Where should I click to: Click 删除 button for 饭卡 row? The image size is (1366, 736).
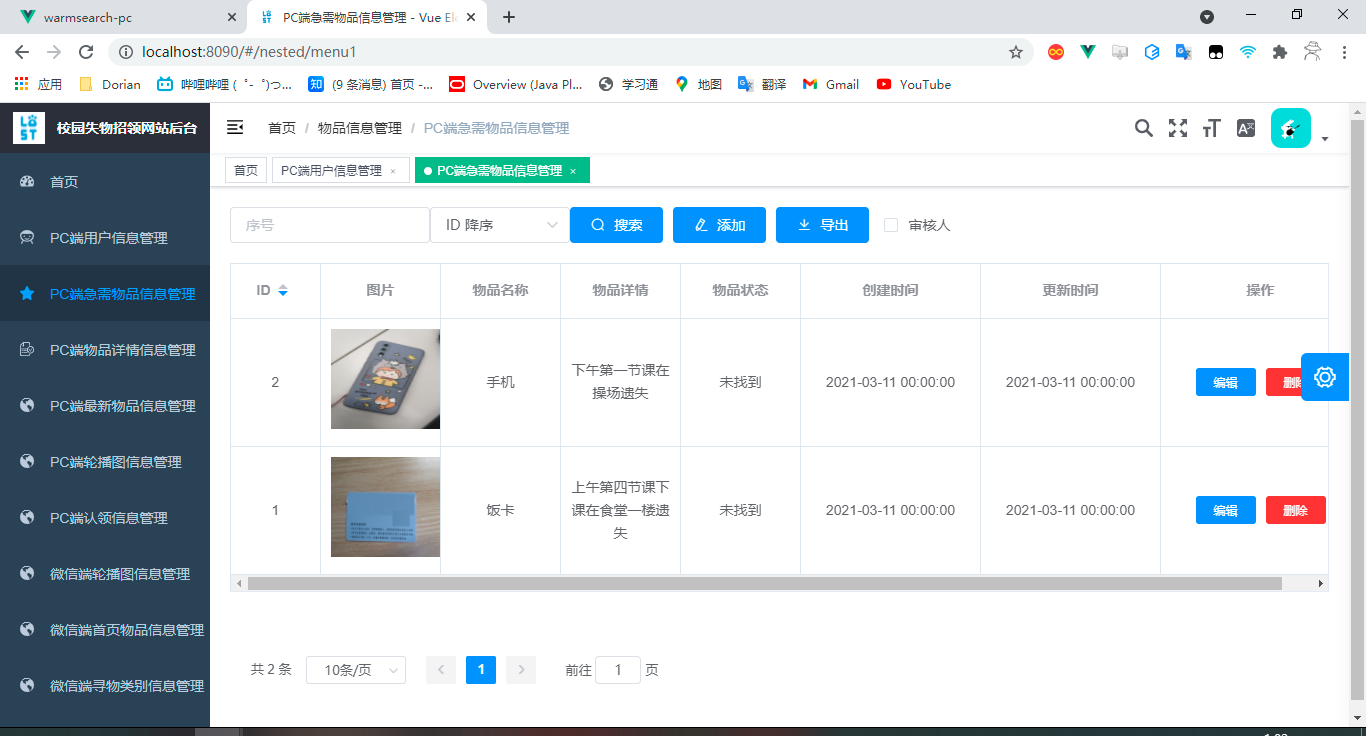click(x=1296, y=510)
